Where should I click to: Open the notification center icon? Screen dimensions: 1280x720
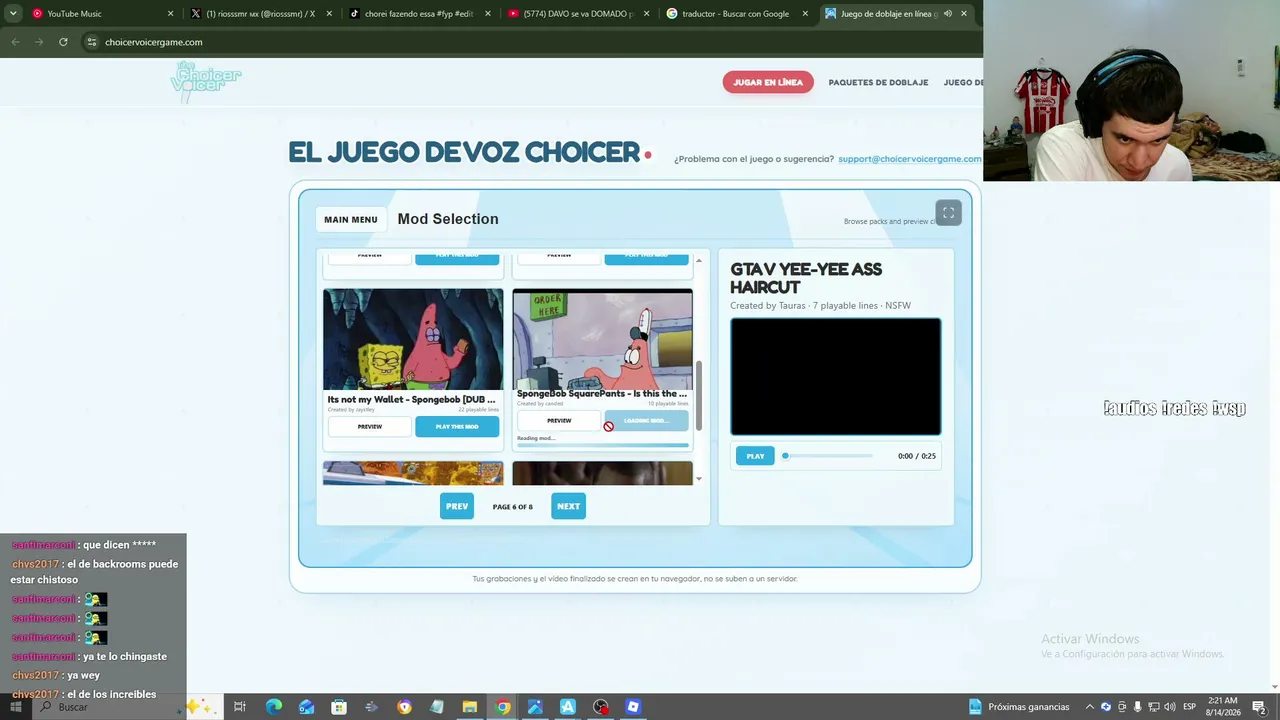point(1258,707)
